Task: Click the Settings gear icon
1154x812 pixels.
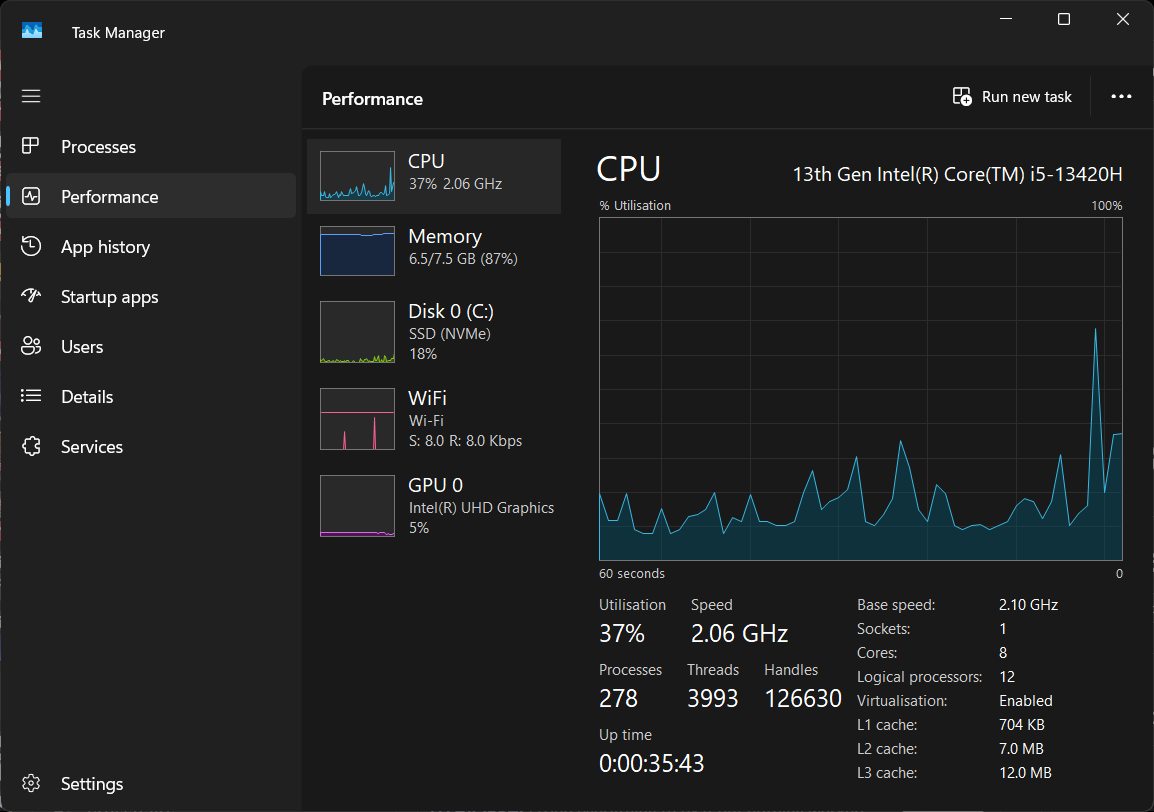Action: tap(31, 783)
